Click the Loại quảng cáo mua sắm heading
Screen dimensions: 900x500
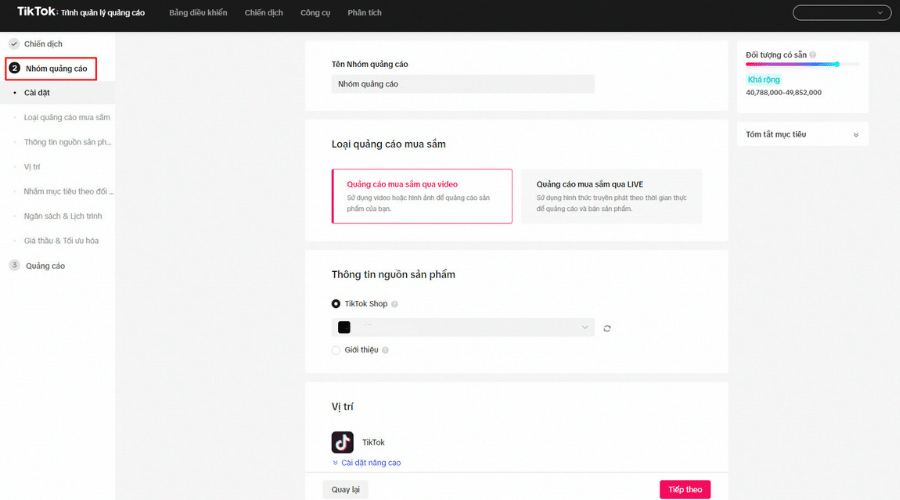point(389,144)
